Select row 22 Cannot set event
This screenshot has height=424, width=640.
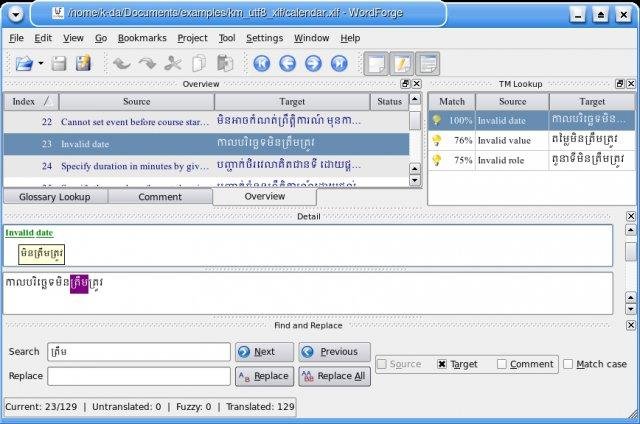click(x=206, y=122)
